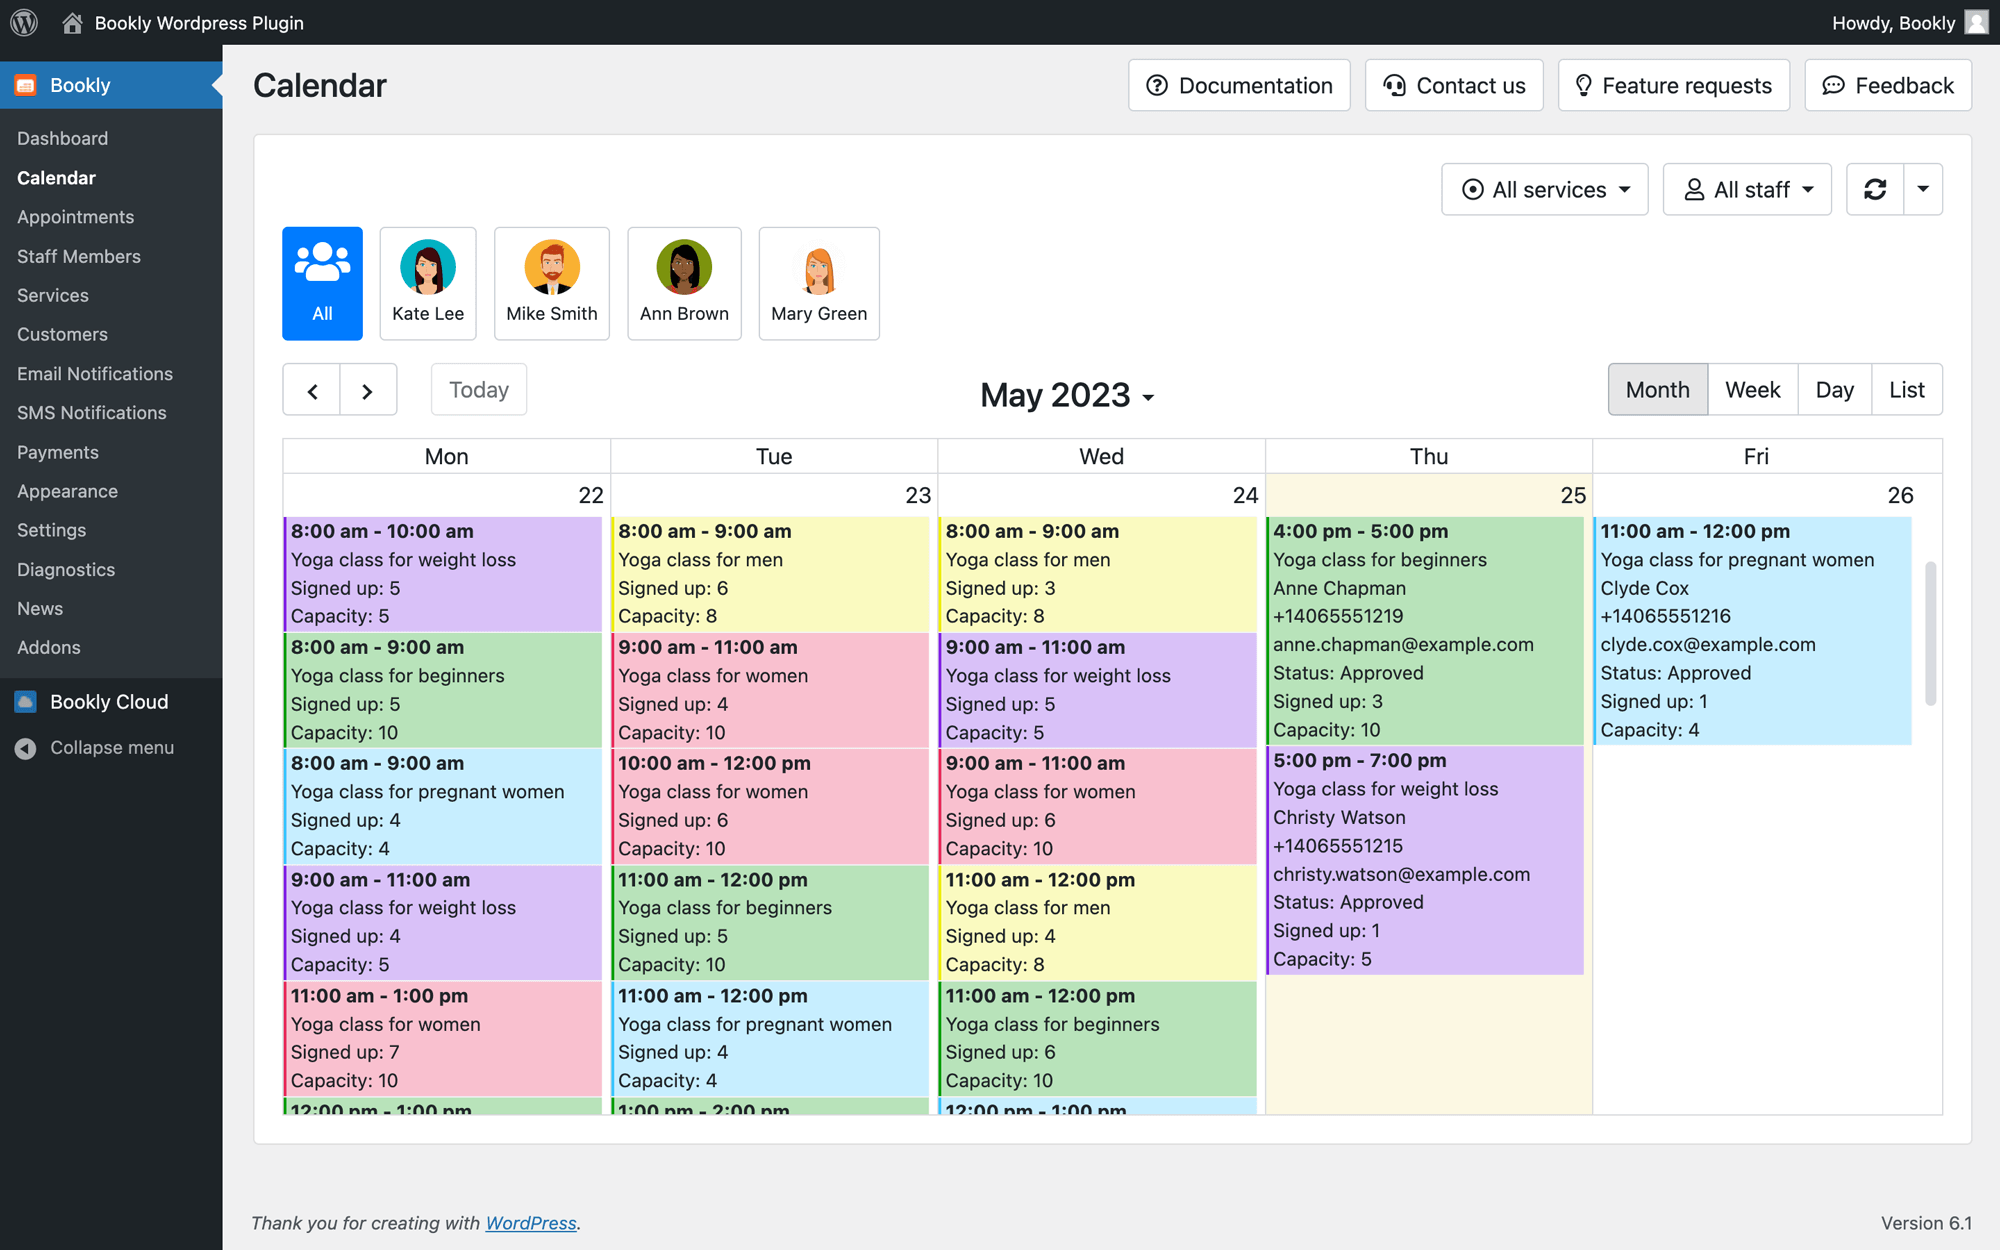
Task: Click the calendar vertical scrollbar
Action: 1930,633
